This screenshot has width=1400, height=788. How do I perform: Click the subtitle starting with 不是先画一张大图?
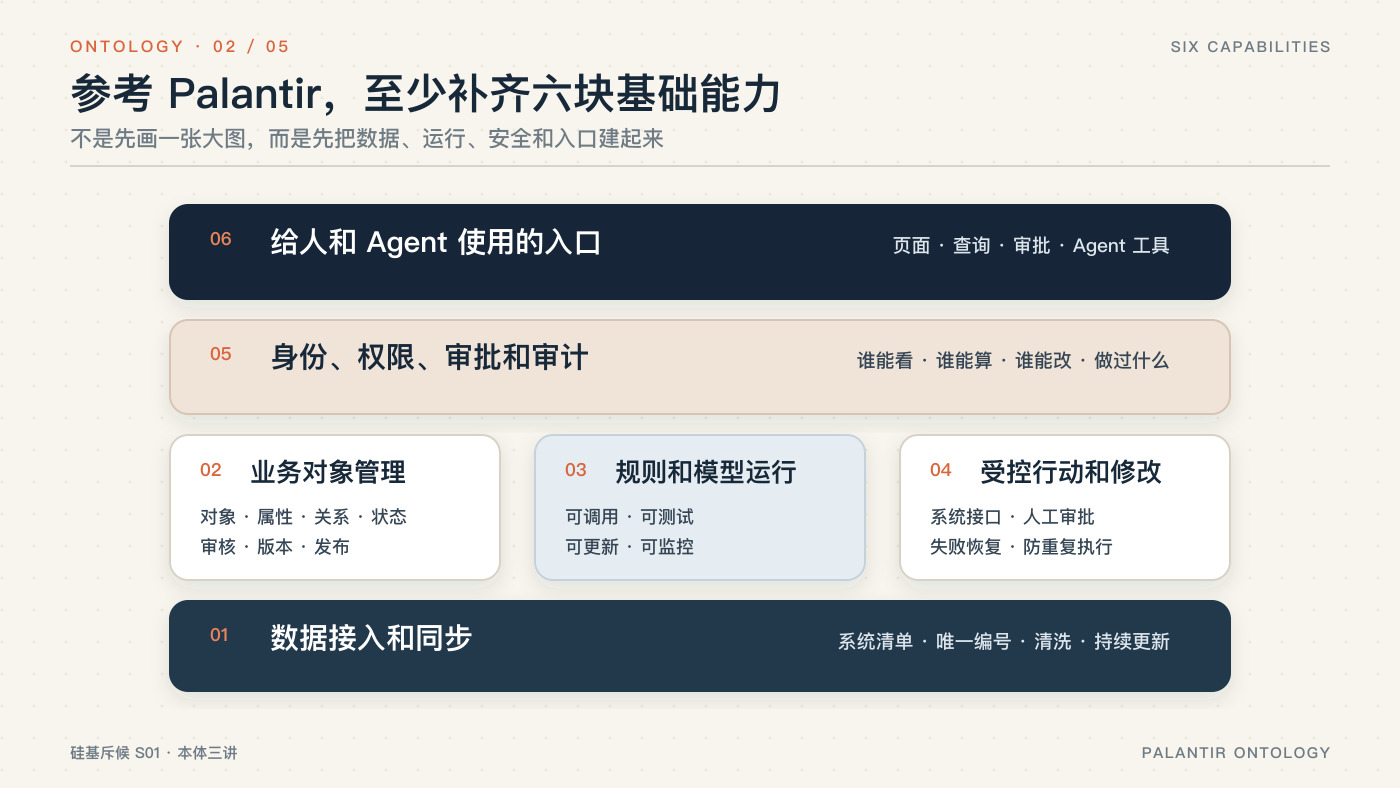tap(367, 139)
